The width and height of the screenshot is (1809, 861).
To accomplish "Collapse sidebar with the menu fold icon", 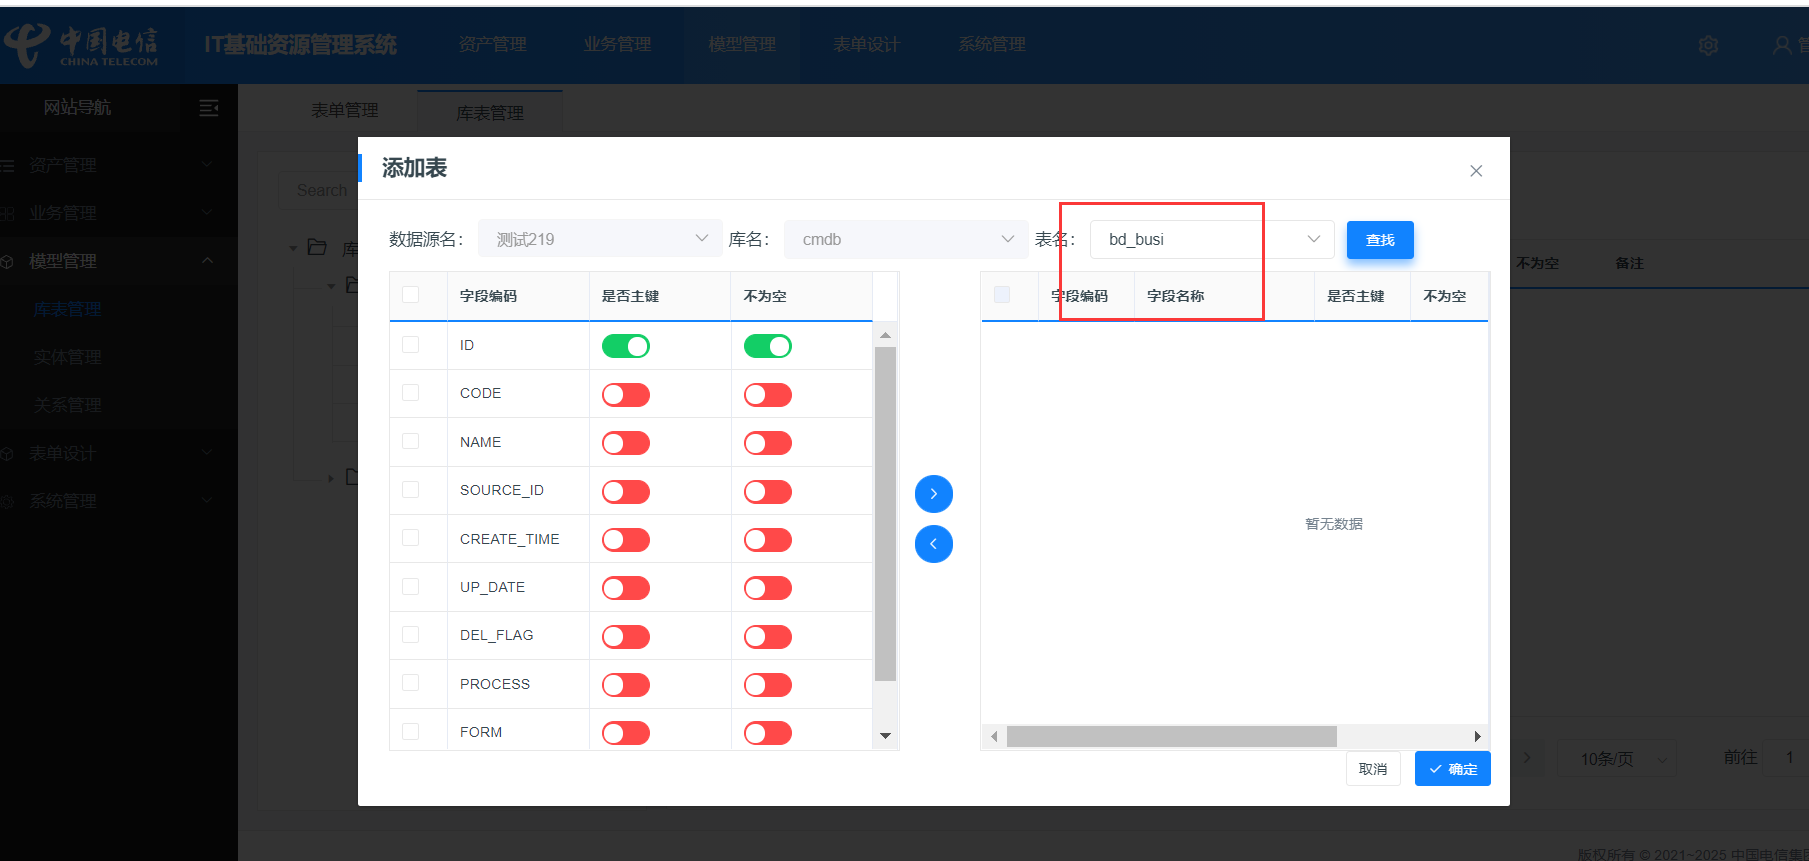I will click(x=208, y=108).
